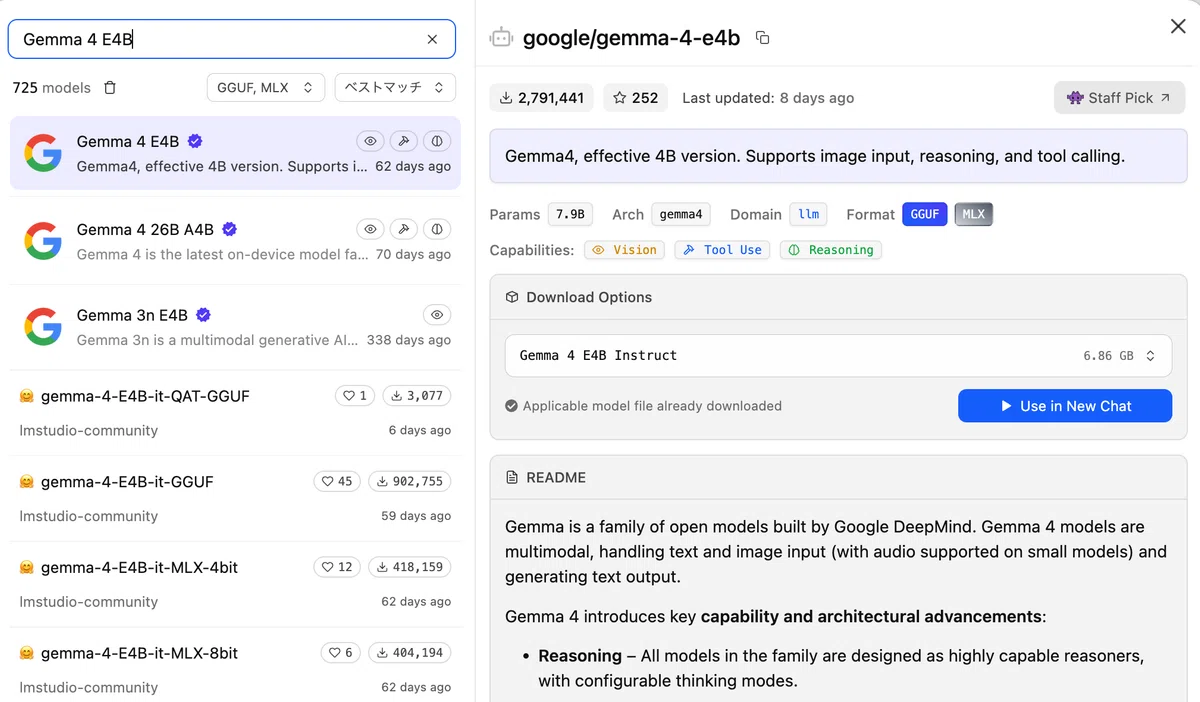Image resolution: width=1200 pixels, height=702 pixels.
Task: Select the GGUF format
Action: click(924, 214)
